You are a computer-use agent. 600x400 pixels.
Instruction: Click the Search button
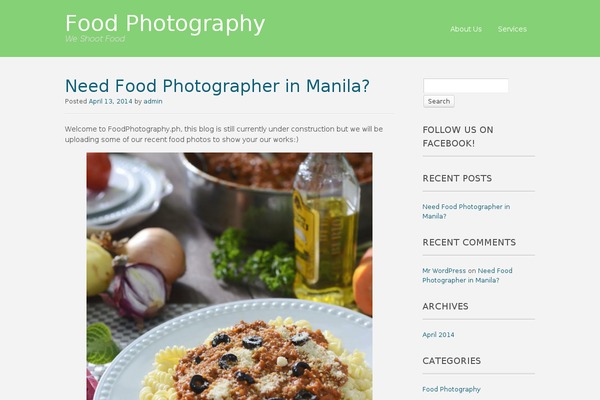click(x=439, y=101)
